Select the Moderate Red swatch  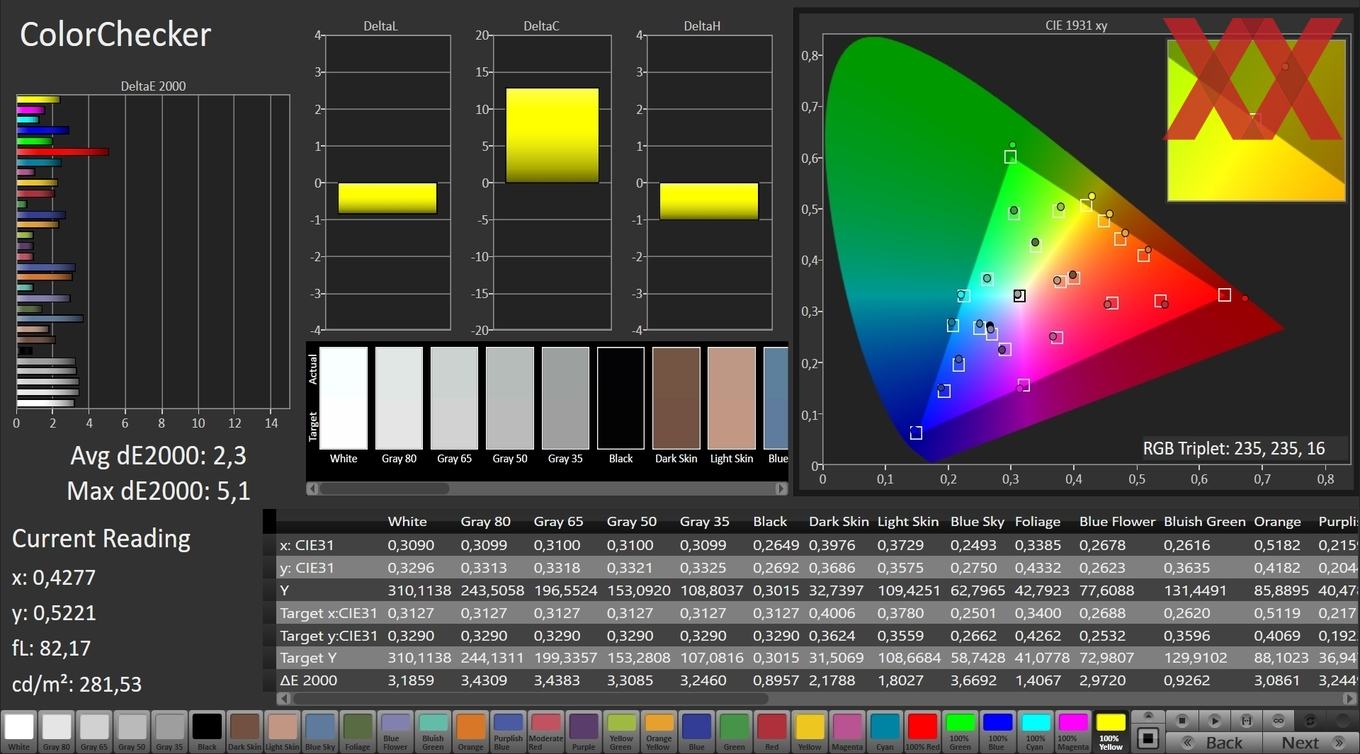click(546, 731)
